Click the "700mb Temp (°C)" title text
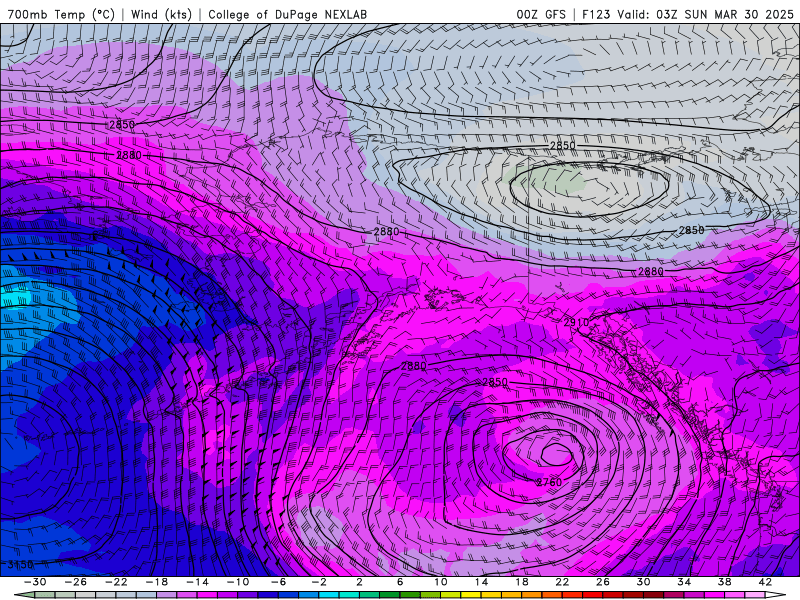The height and width of the screenshot is (600, 800). (61, 14)
